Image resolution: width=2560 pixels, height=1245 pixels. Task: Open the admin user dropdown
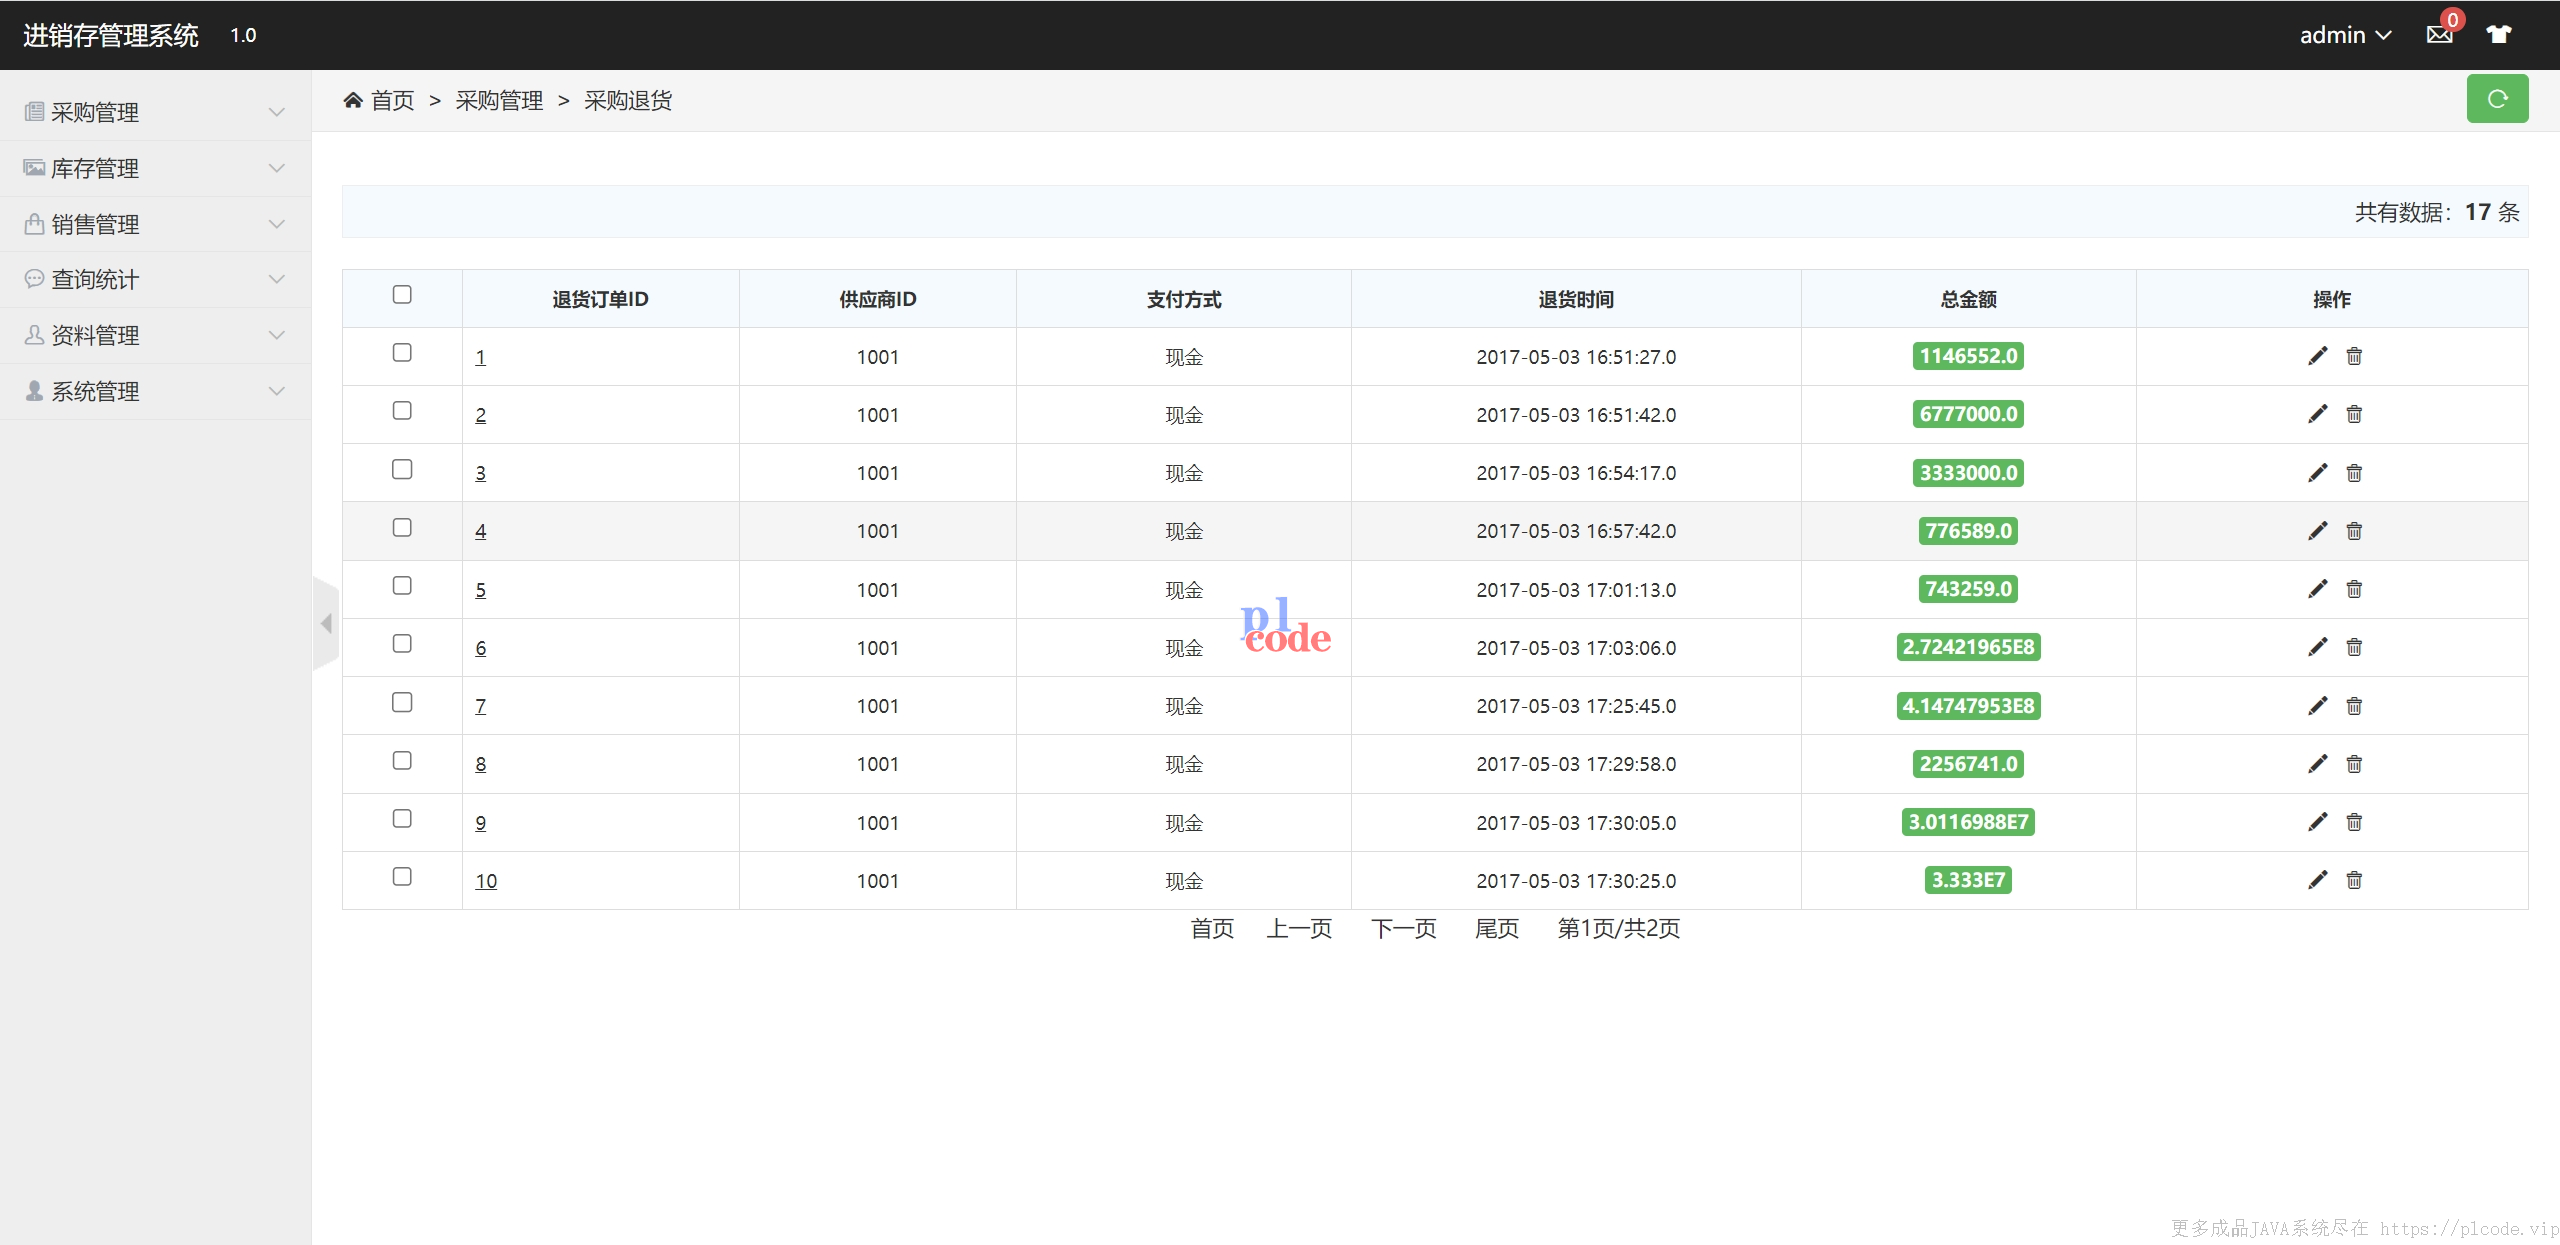tap(2345, 35)
